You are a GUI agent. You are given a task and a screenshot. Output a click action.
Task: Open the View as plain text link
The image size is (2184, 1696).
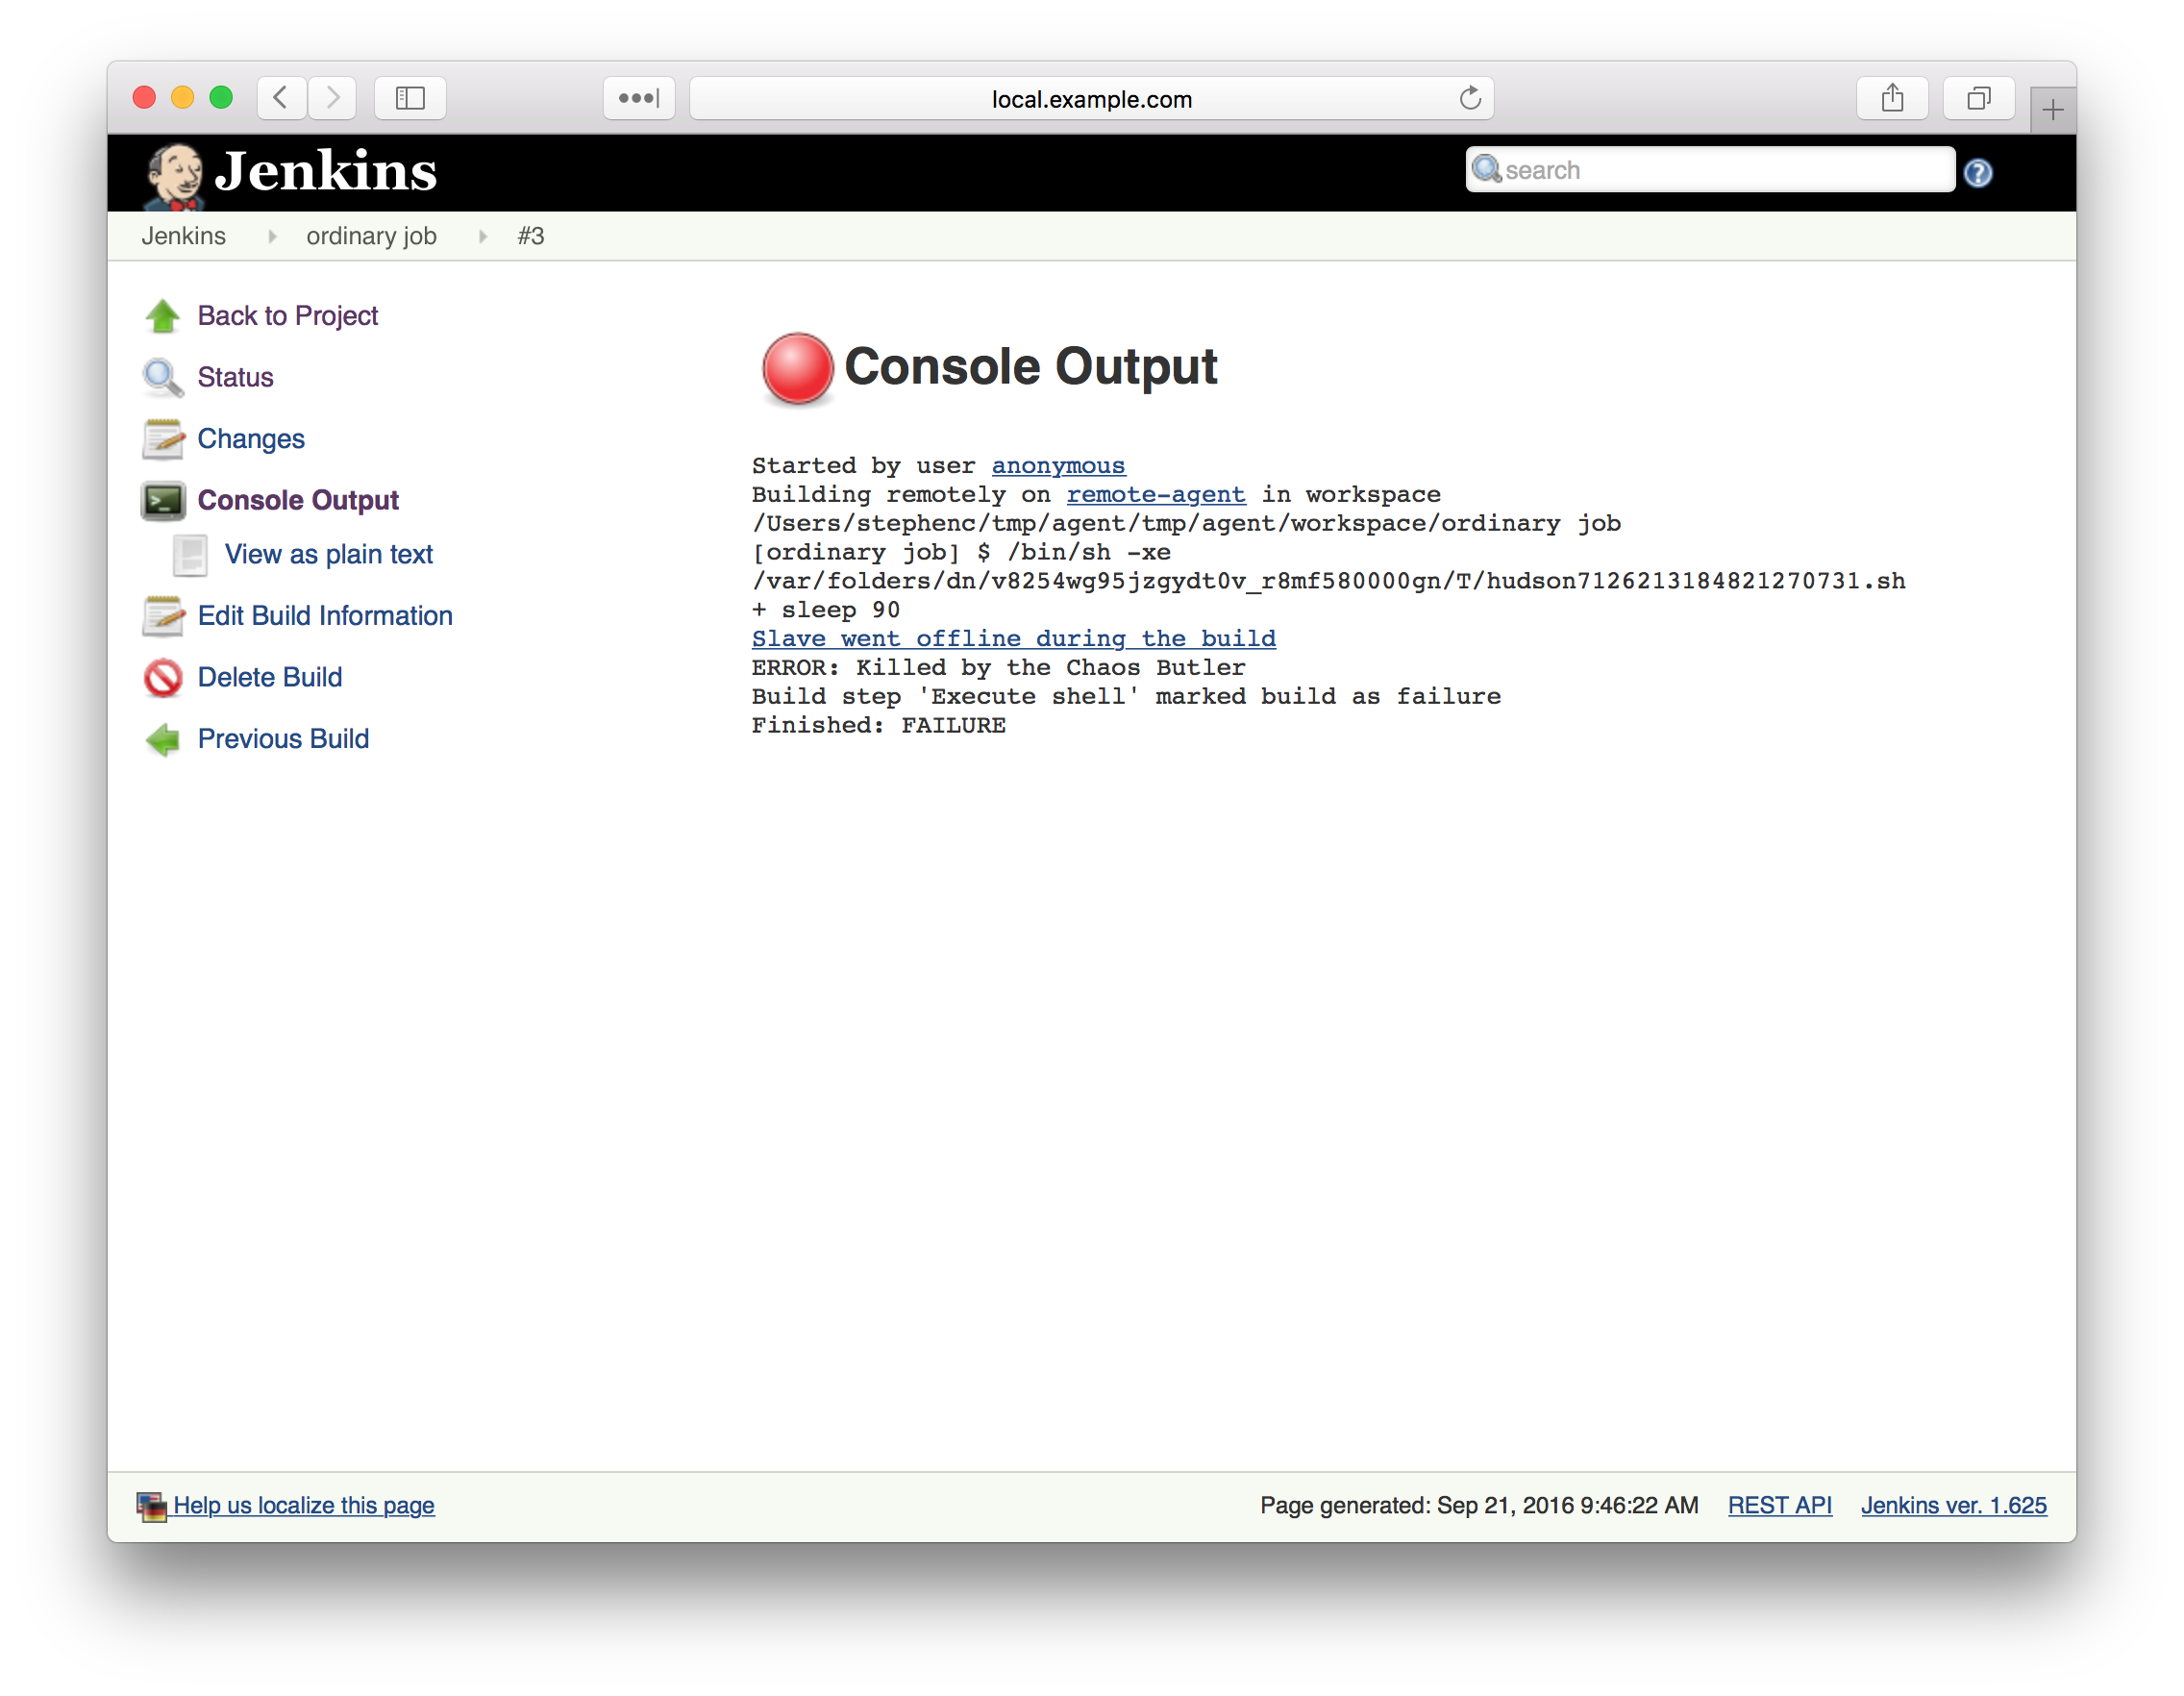click(x=328, y=554)
